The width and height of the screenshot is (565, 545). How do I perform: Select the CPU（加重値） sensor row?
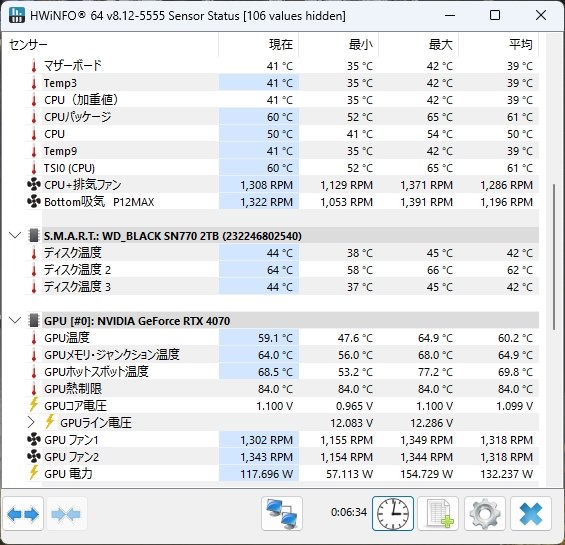pos(282,100)
